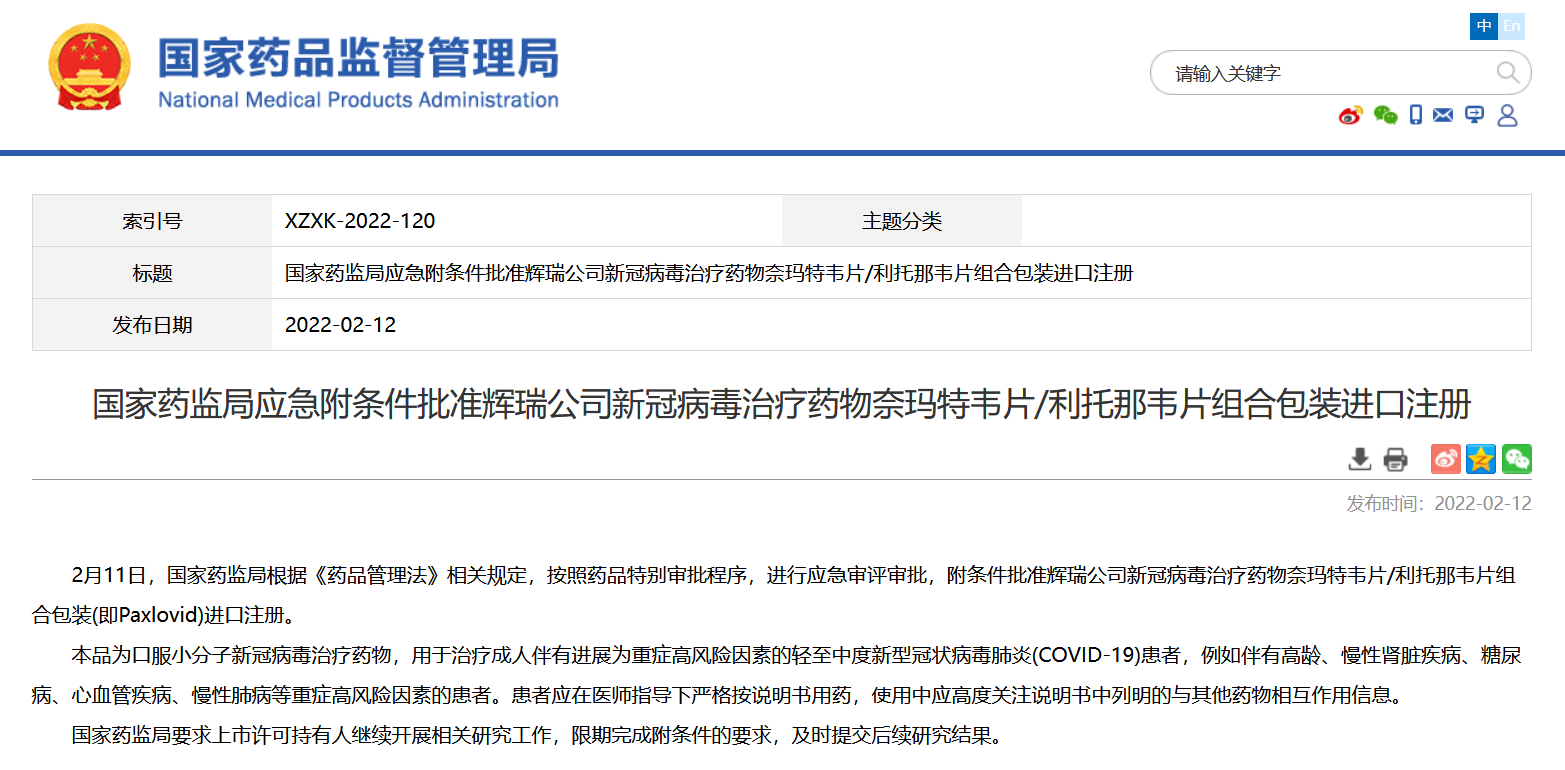1565x770 pixels.
Task: Open the mobile phone icon in header
Action: coord(1416,115)
